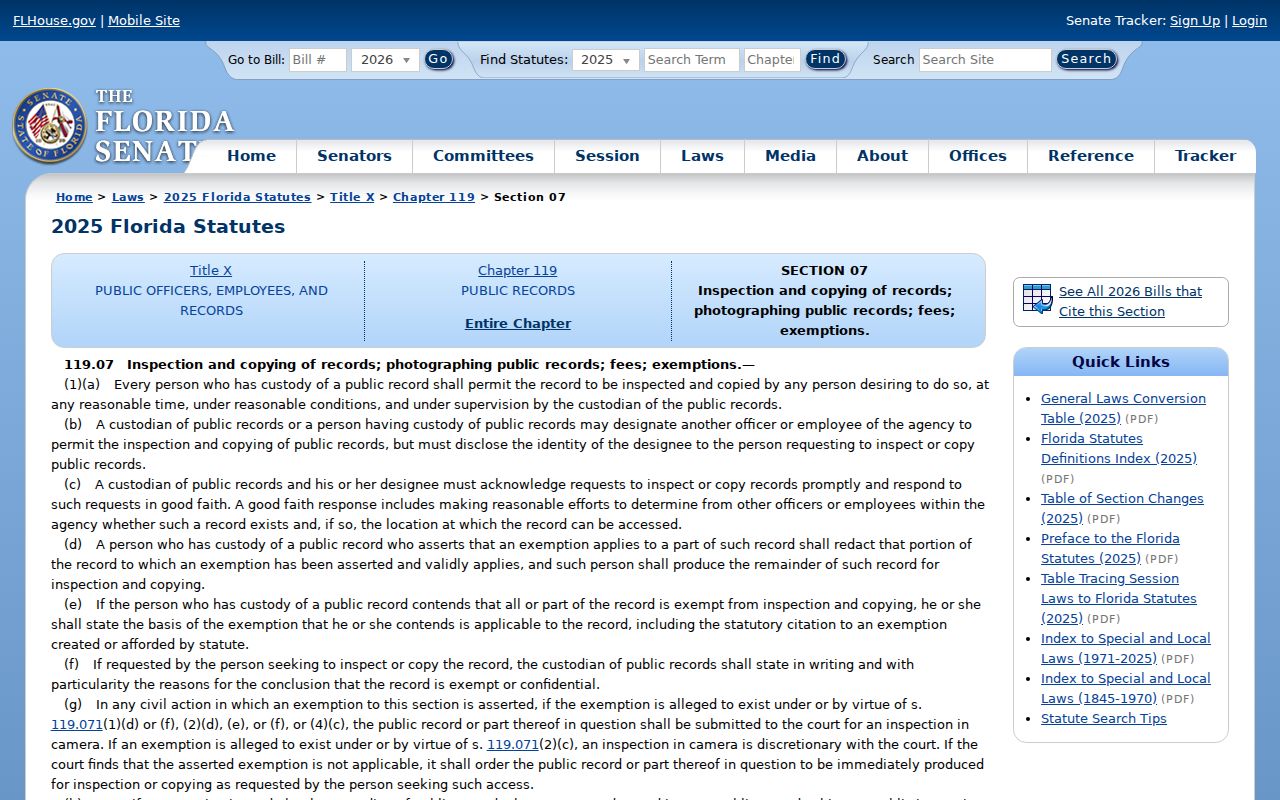Click the Chapter 119 breadcrumb link
The height and width of the screenshot is (800, 1280).
coord(434,197)
